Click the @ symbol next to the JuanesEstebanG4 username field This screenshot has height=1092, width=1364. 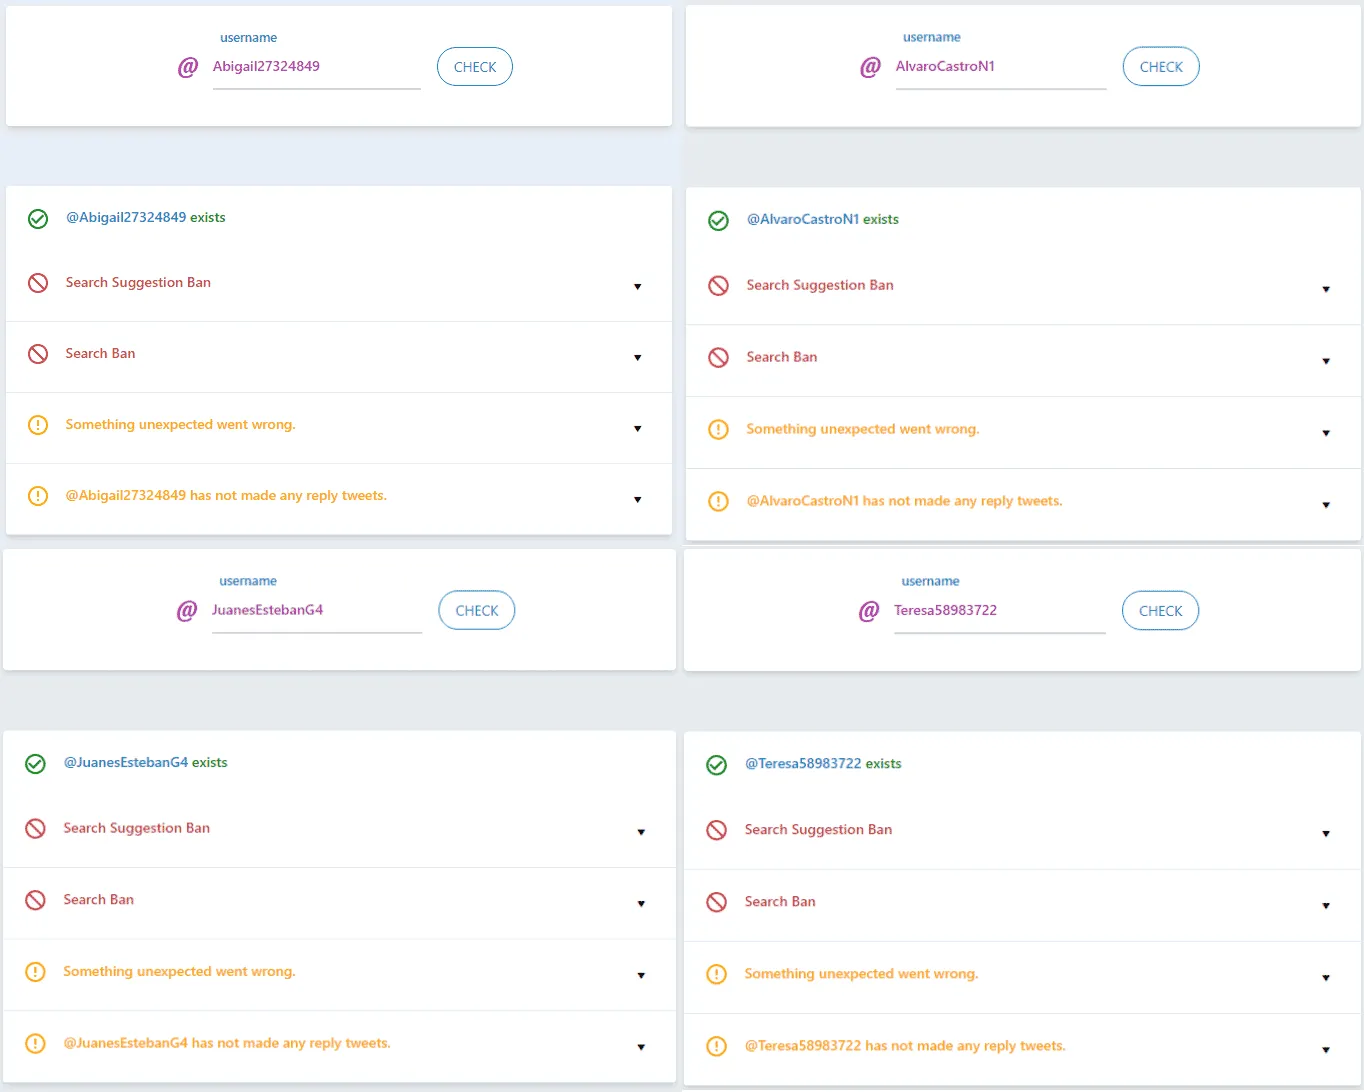click(187, 611)
